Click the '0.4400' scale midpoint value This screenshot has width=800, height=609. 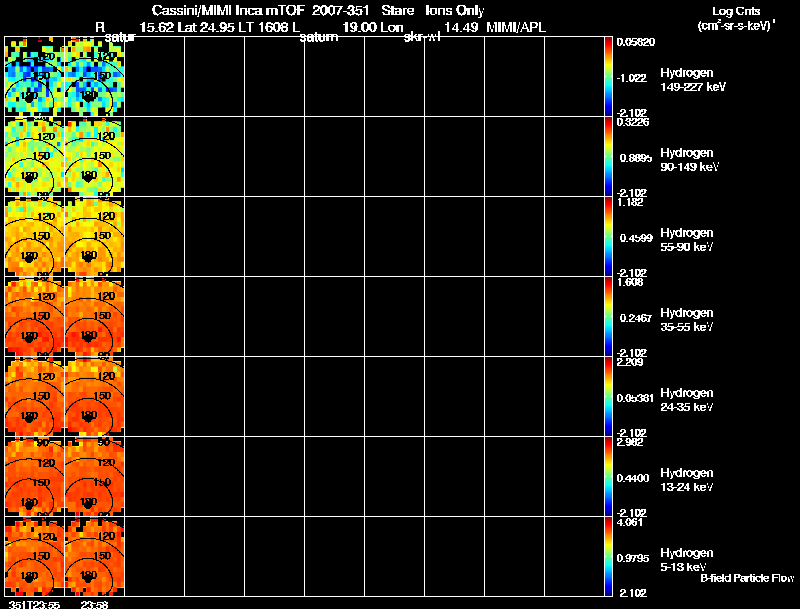click(x=633, y=478)
